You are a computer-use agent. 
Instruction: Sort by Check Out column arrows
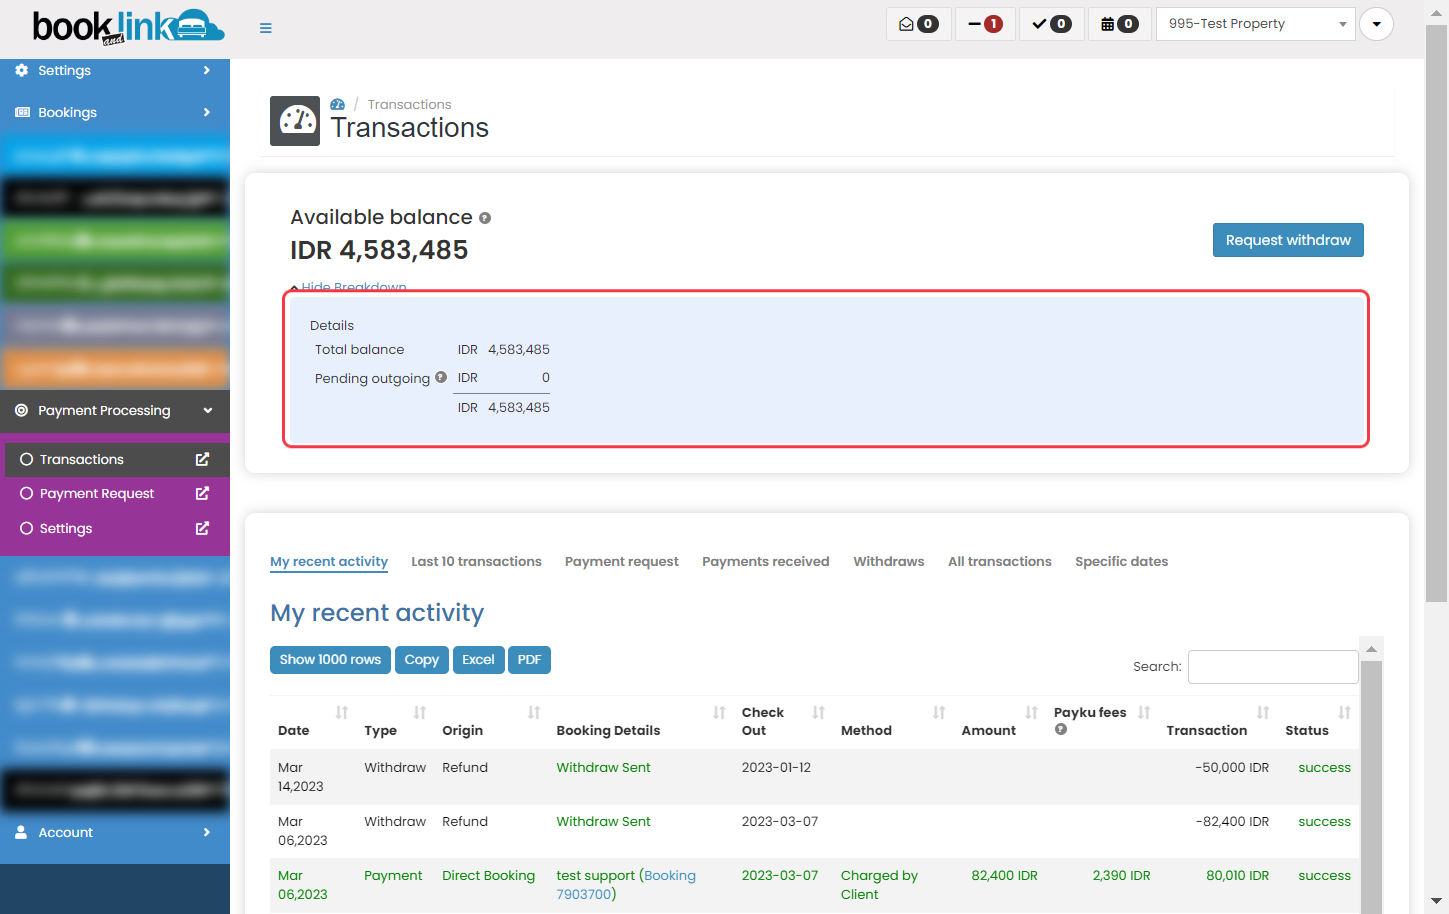pos(819,712)
